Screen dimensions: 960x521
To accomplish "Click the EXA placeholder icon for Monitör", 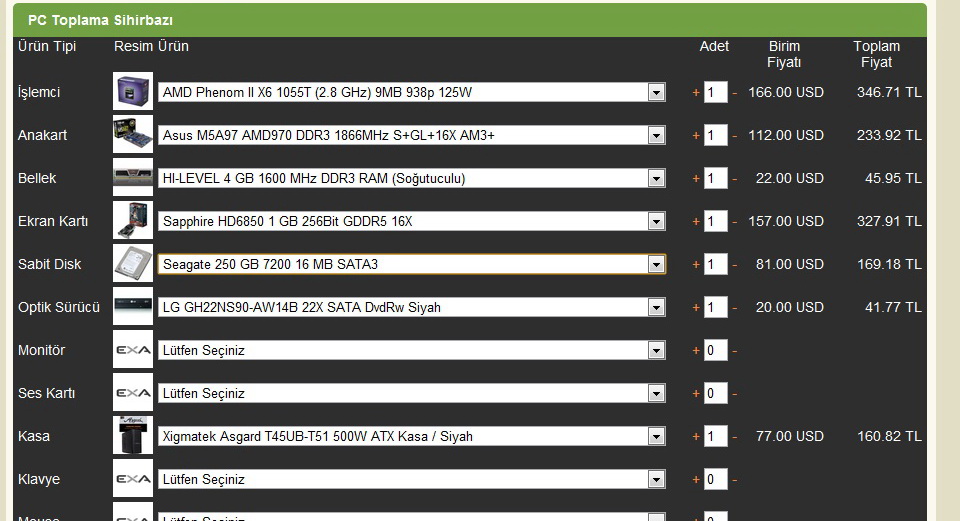I will click(133, 350).
